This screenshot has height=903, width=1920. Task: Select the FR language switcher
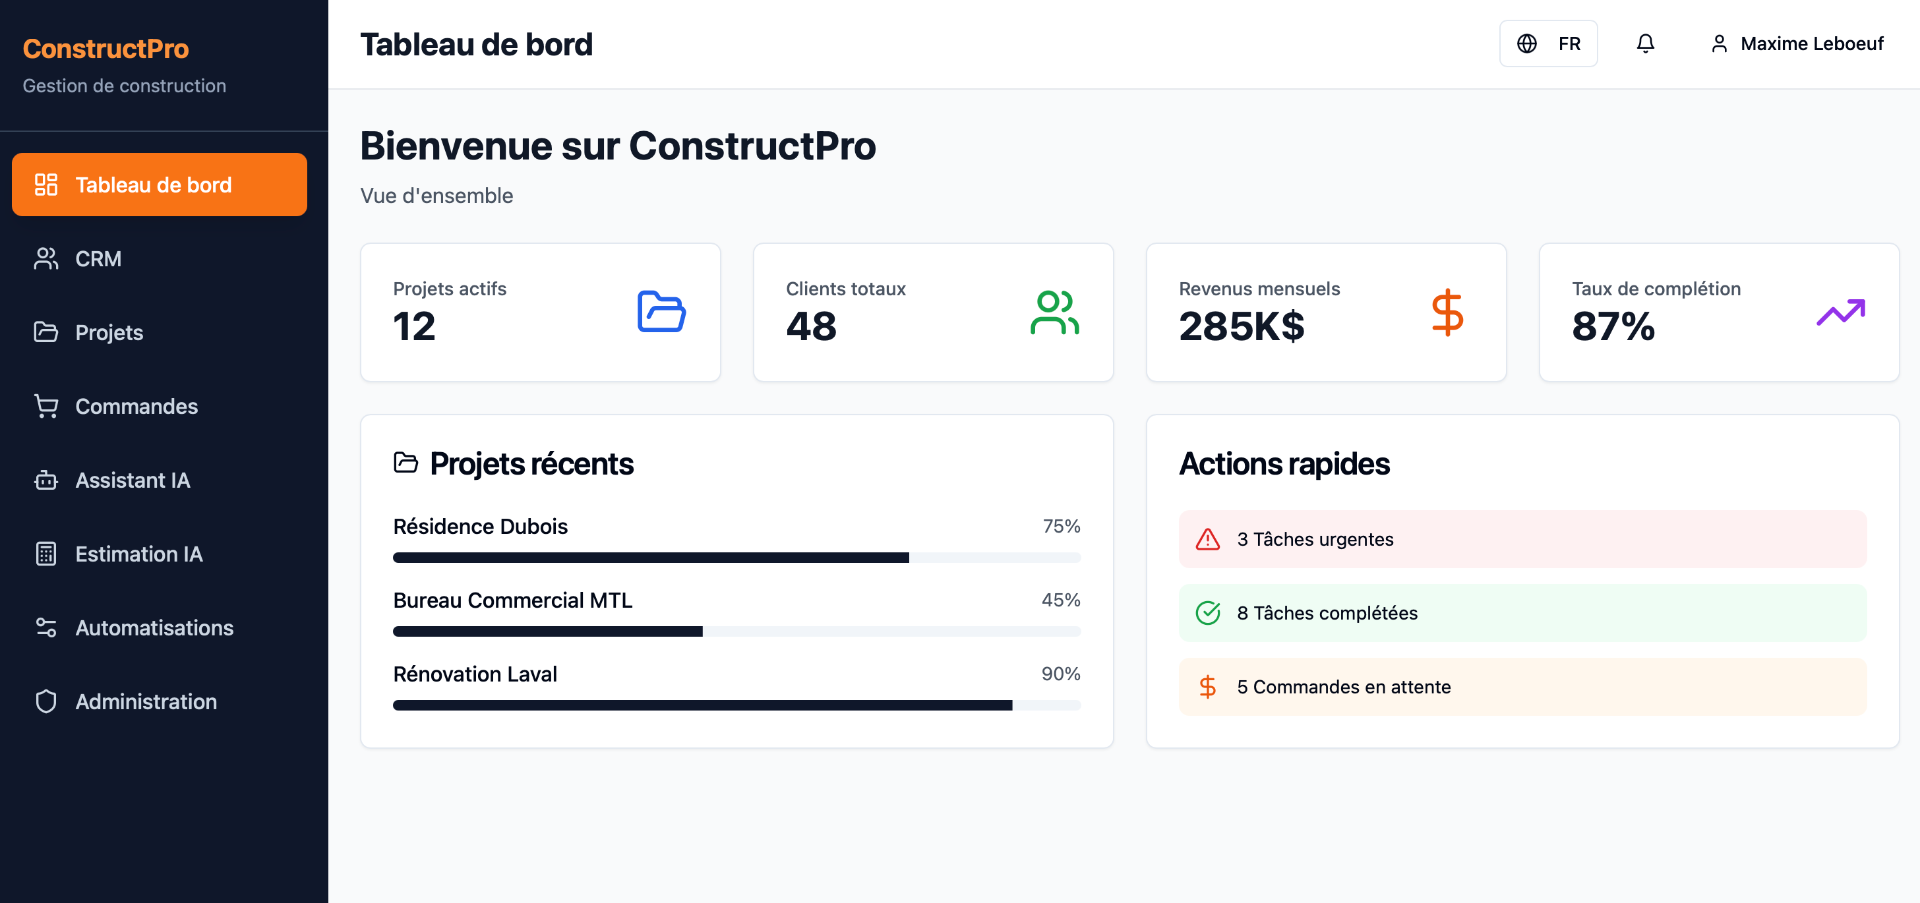tap(1569, 43)
